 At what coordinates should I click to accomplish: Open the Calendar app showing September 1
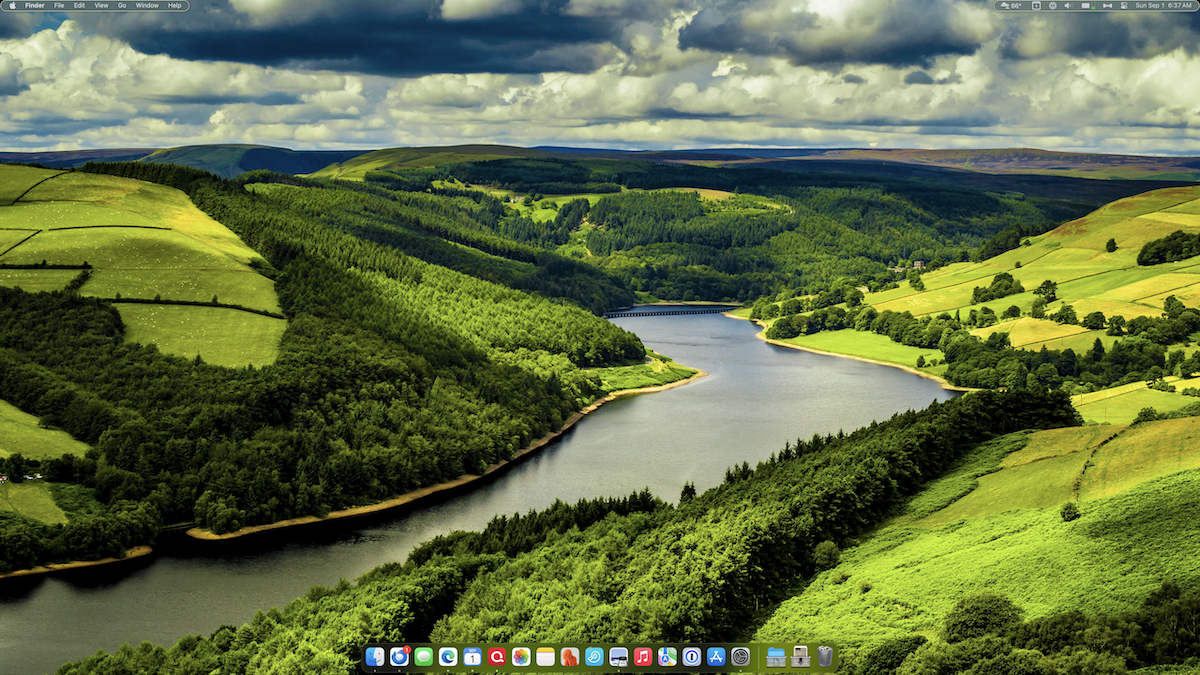[471, 658]
